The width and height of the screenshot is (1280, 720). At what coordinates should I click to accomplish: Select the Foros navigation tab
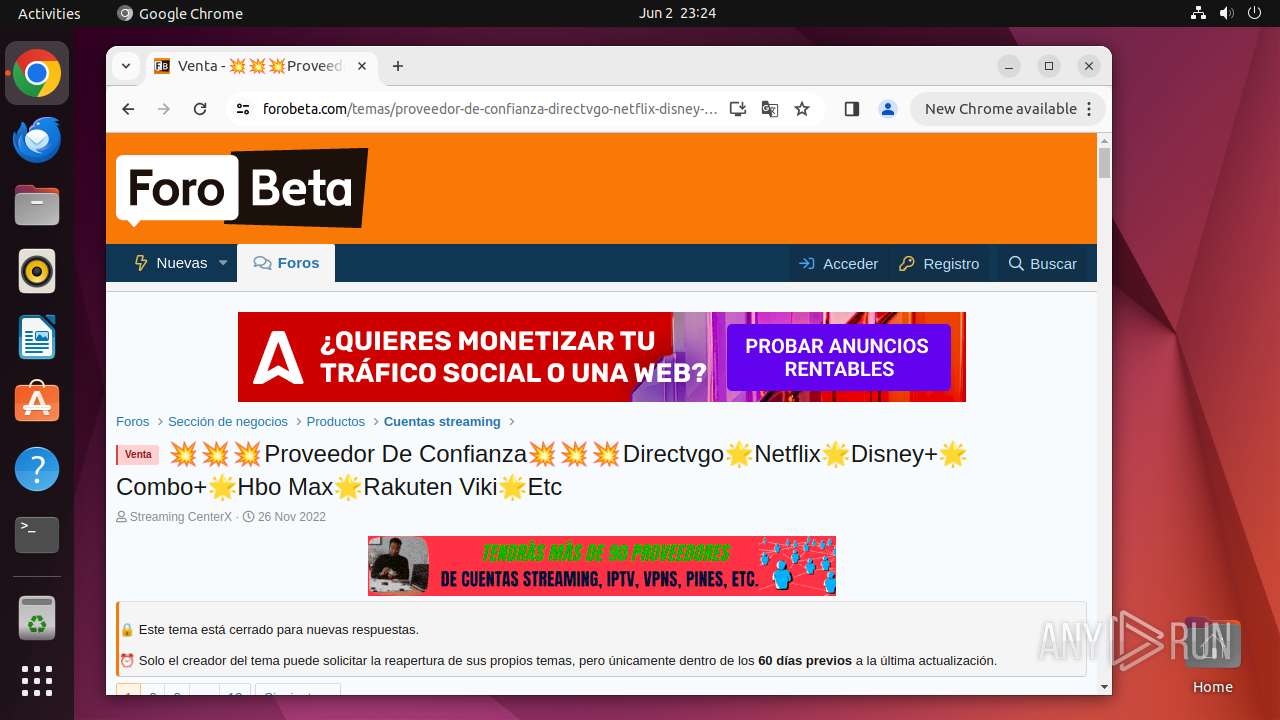tap(286, 263)
